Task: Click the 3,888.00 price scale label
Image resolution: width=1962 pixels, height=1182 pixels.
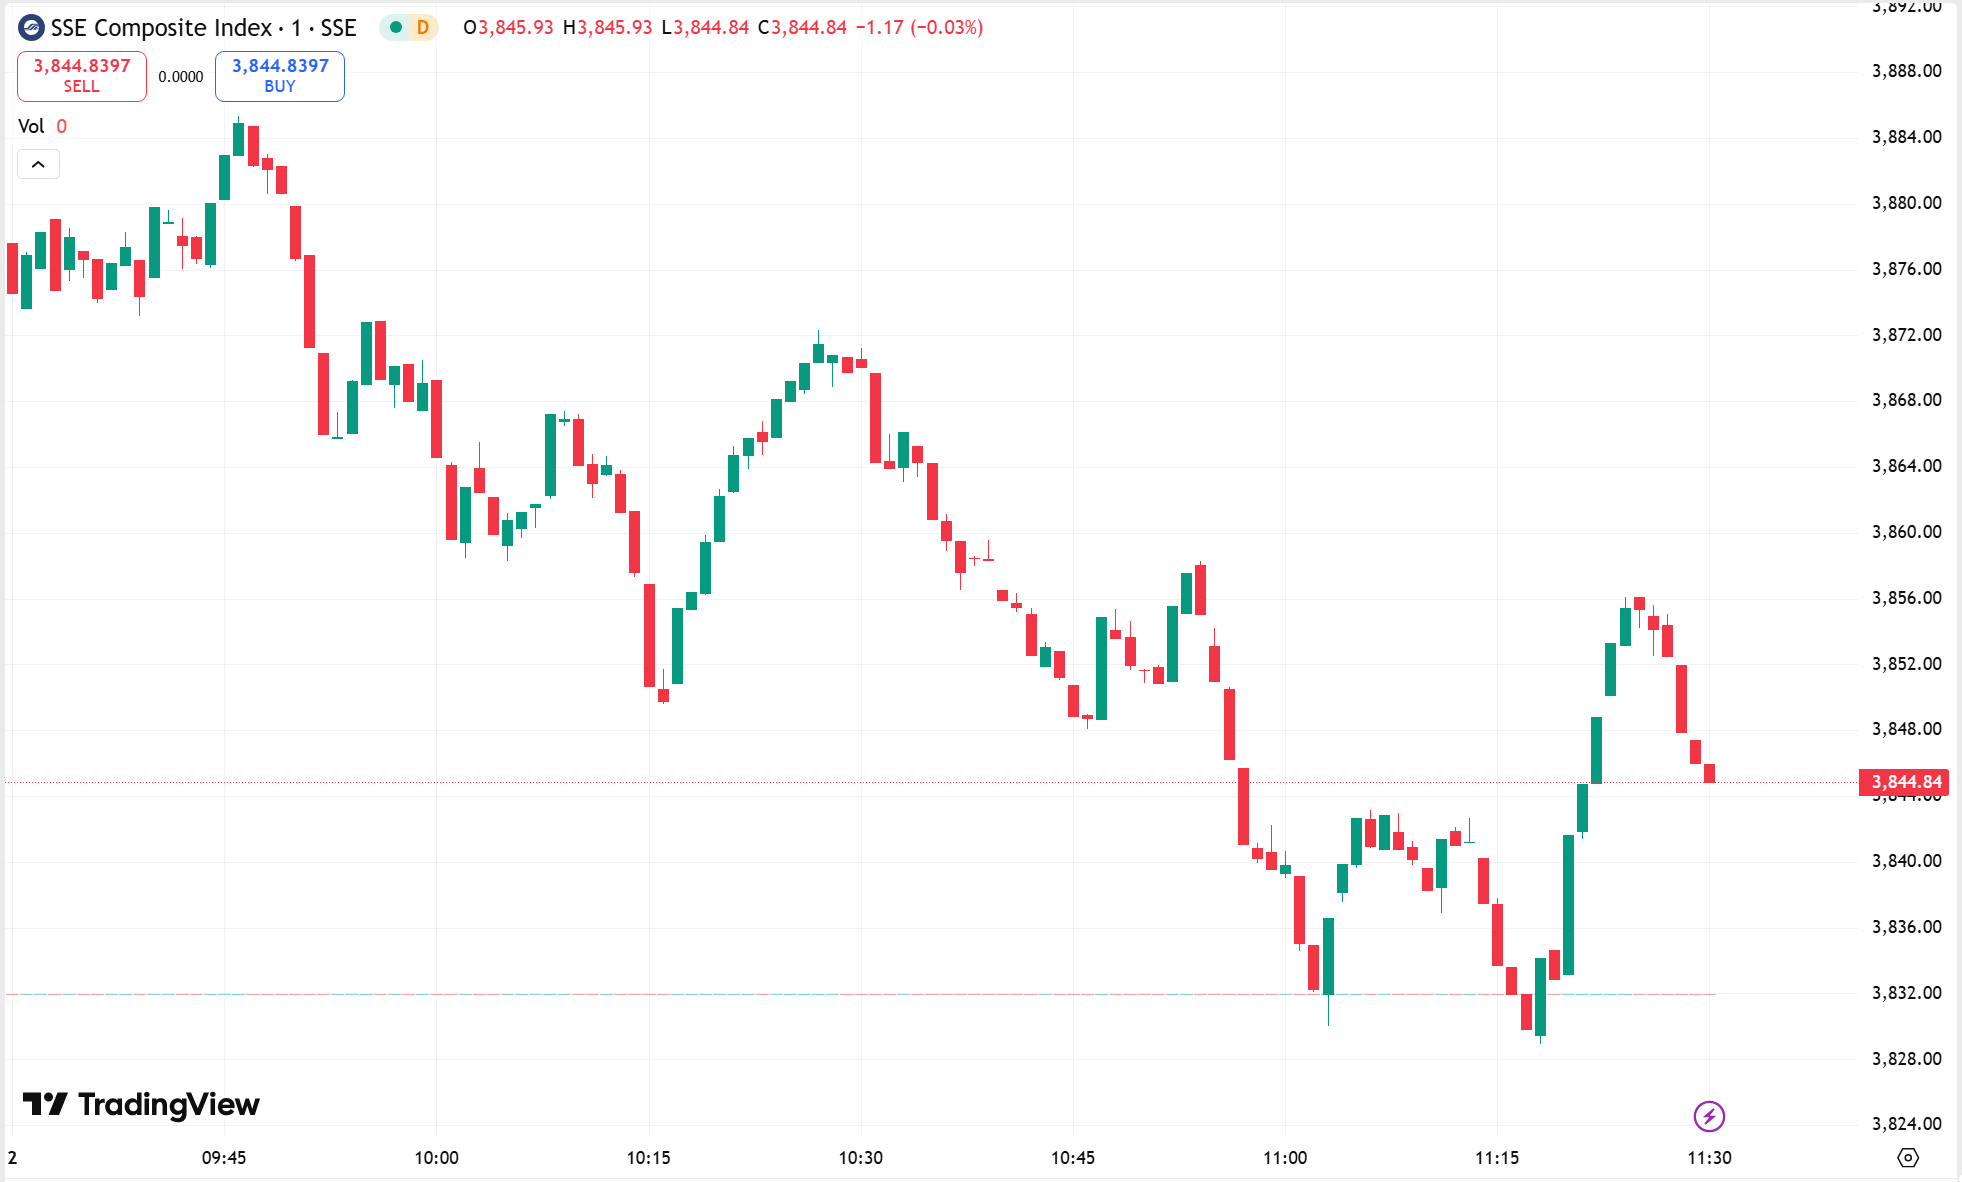Action: tap(1906, 71)
